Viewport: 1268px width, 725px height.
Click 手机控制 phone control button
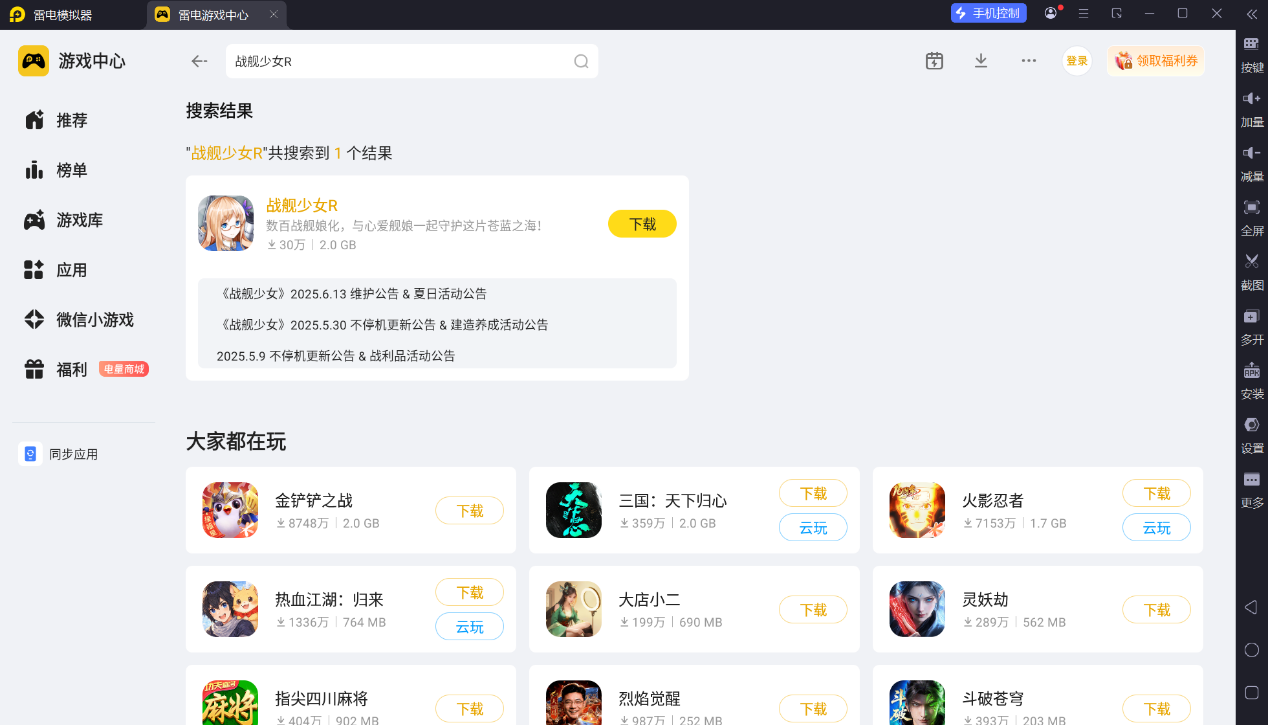tap(988, 13)
